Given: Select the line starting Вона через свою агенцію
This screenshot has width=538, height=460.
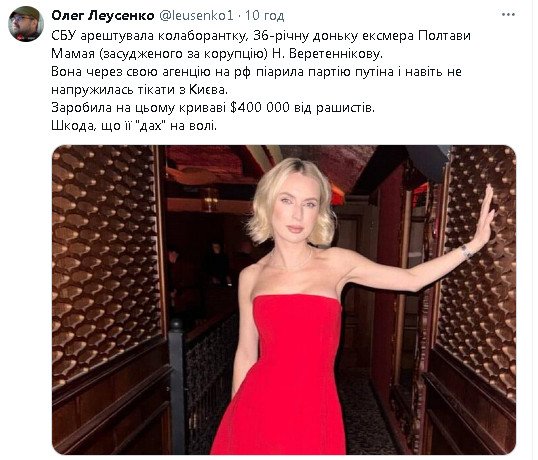Looking at the screenshot, I should tap(256, 72).
